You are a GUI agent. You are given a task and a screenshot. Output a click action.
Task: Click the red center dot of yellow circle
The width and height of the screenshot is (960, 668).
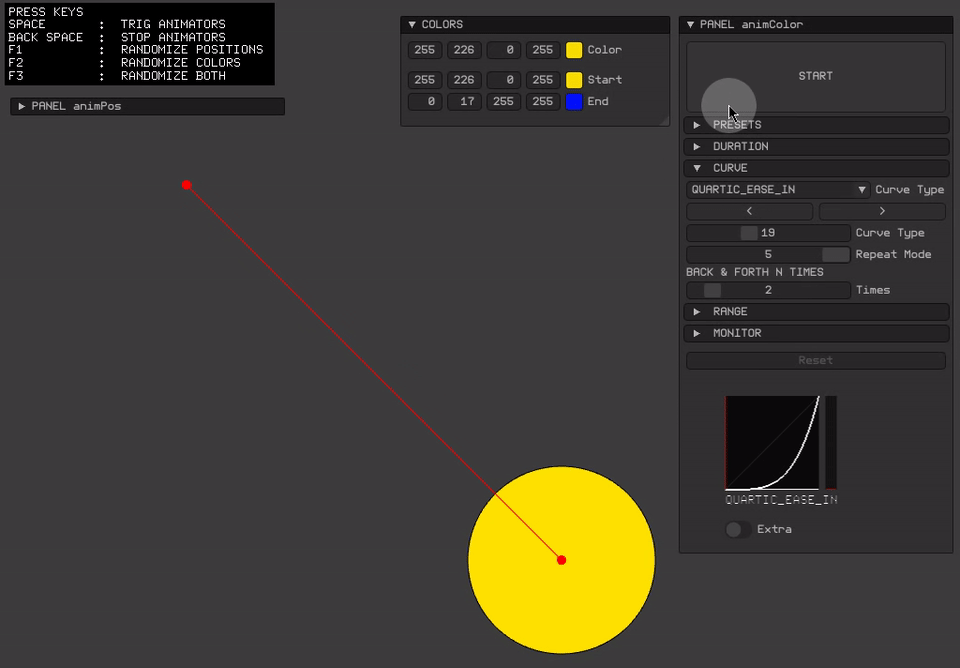click(561, 560)
